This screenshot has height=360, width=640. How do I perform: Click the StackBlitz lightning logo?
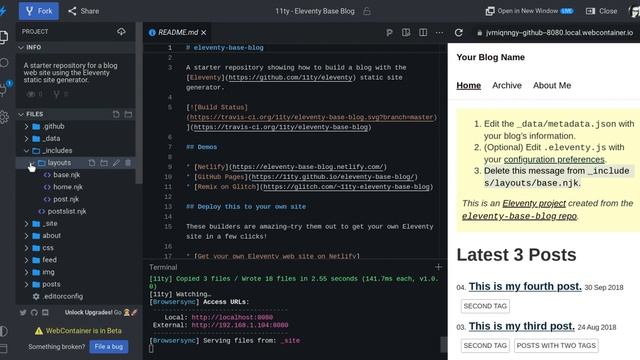tap(3, 11)
